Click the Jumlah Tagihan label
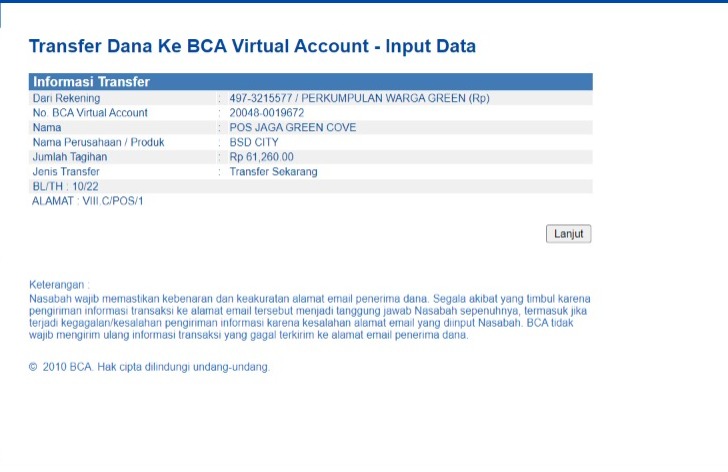This screenshot has height=472, width=728. coord(71,157)
